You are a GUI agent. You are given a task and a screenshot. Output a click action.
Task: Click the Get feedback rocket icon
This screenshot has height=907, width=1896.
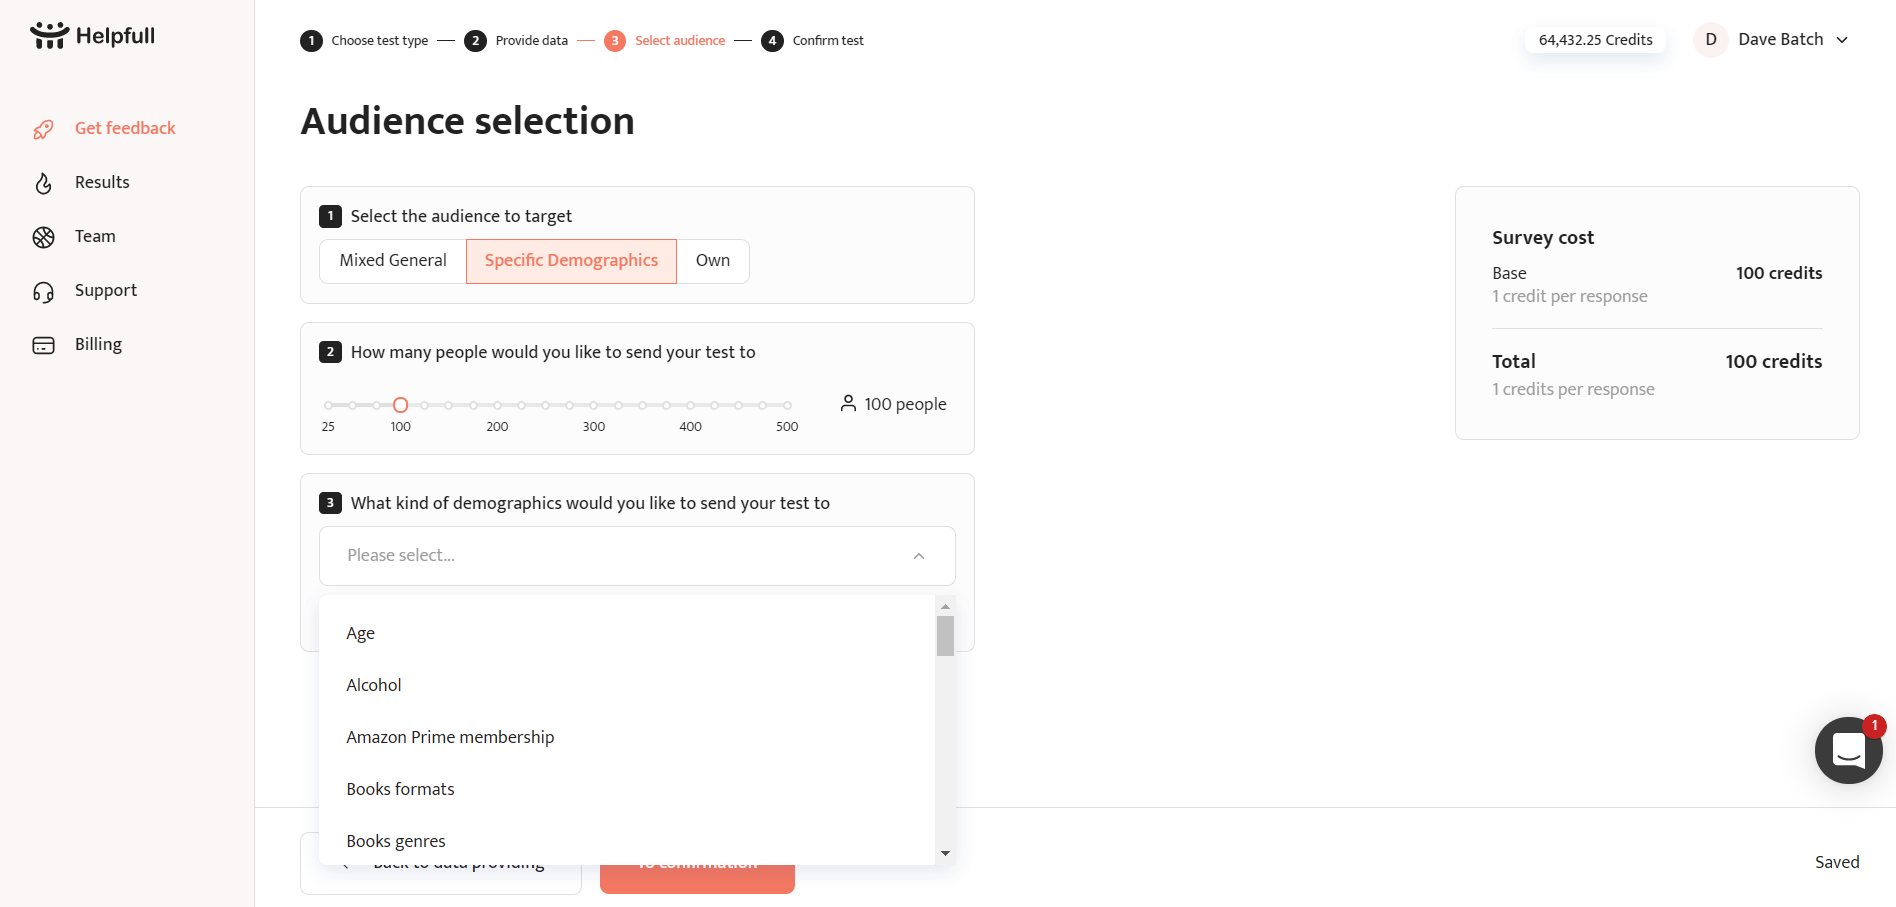pos(43,129)
